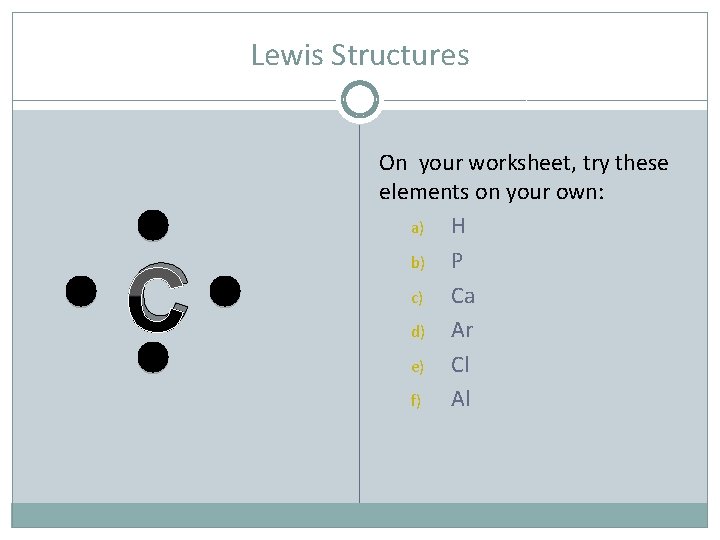Click the list marker a)
This screenshot has height=540, width=720.
417,228
